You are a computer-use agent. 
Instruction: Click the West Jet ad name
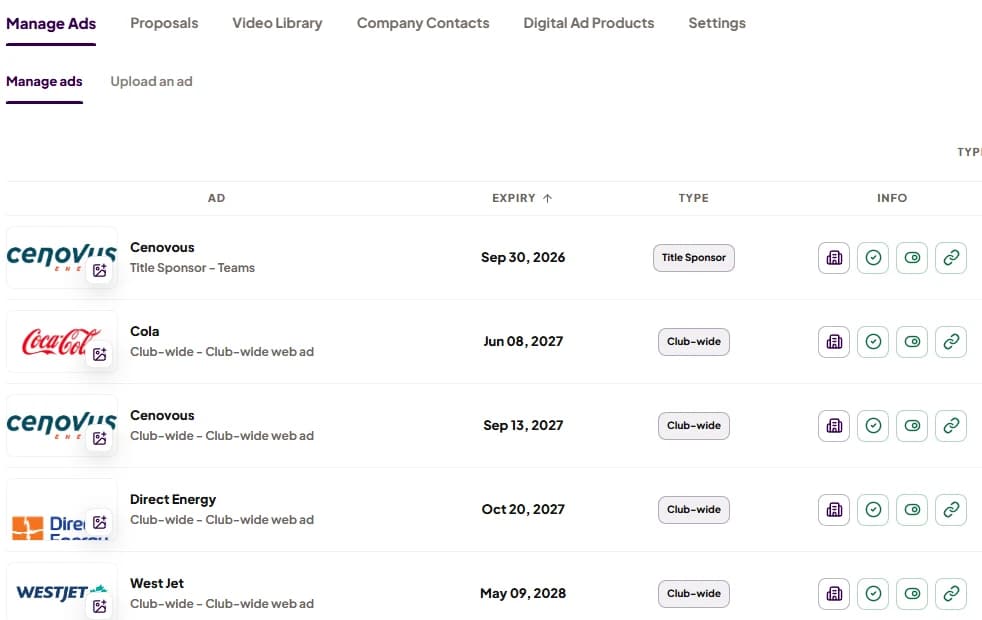tap(157, 584)
